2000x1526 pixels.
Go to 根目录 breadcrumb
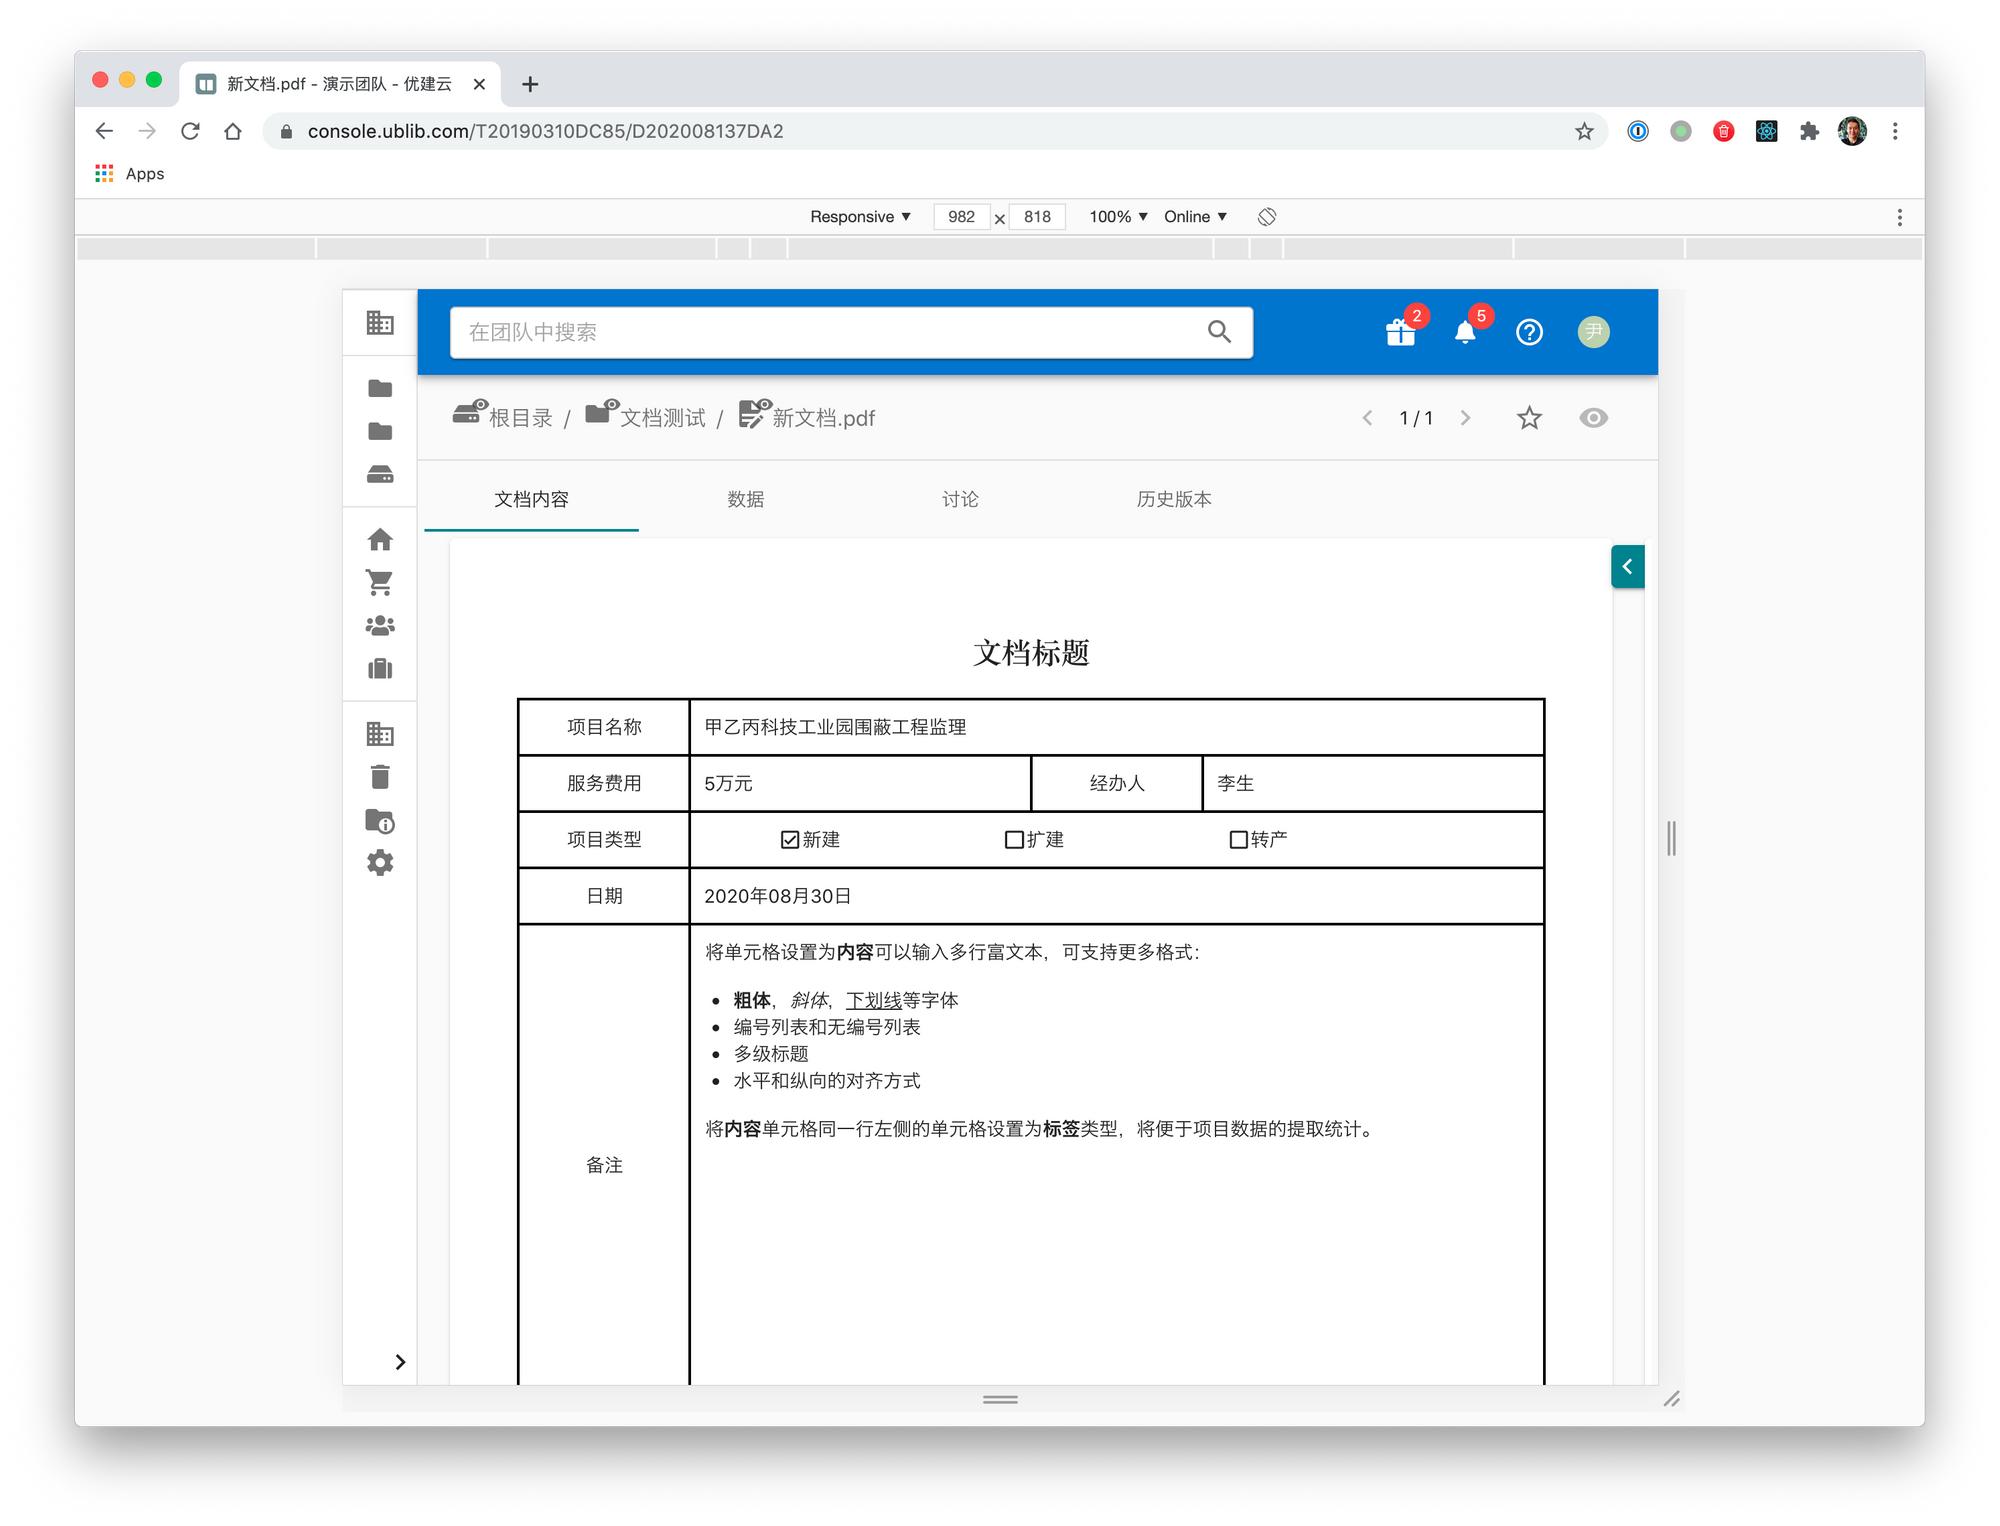click(519, 418)
